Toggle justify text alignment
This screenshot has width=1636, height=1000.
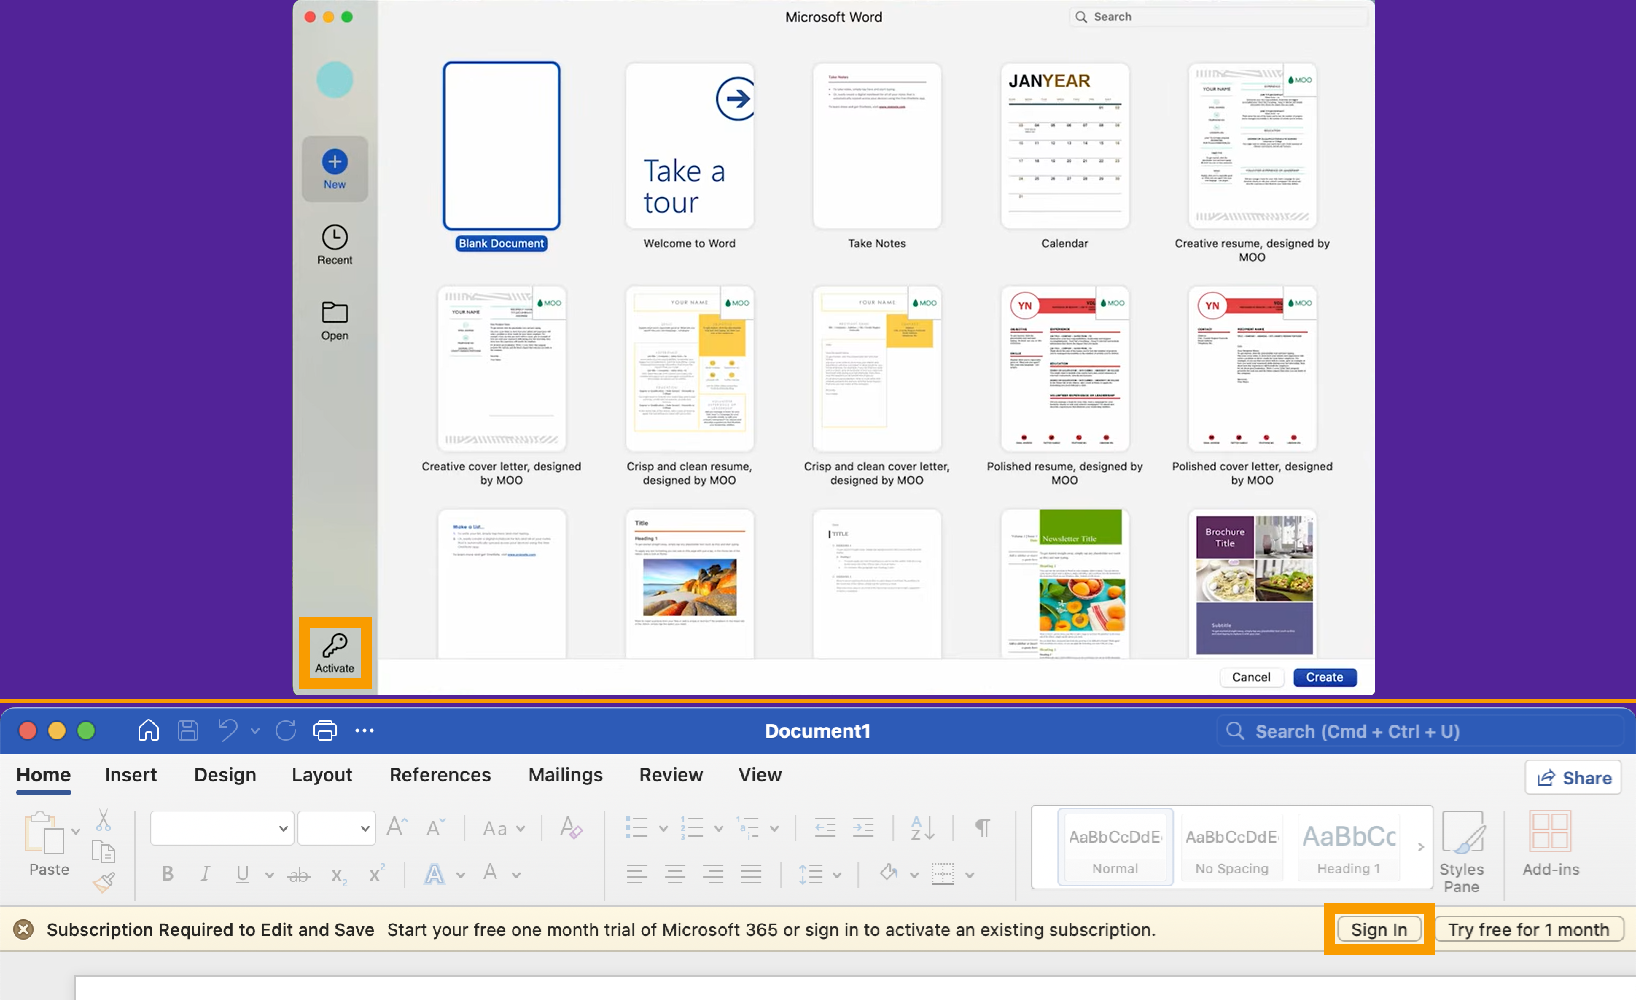click(x=751, y=874)
